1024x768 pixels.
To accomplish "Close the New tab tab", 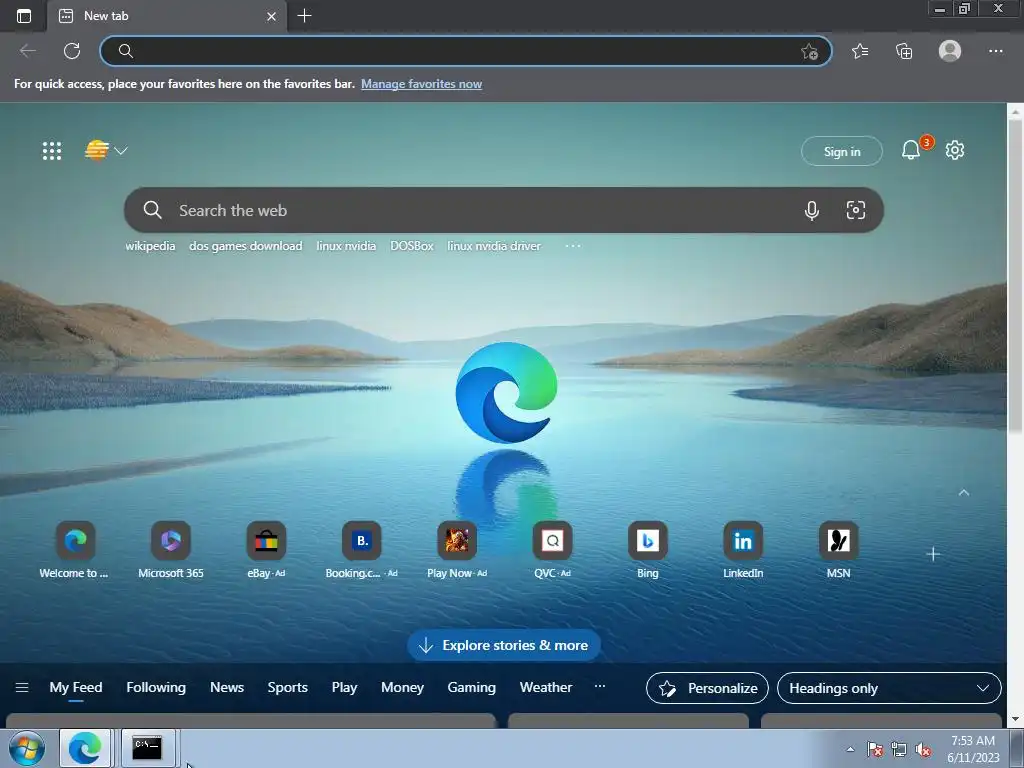I will (x=272, y=16).
